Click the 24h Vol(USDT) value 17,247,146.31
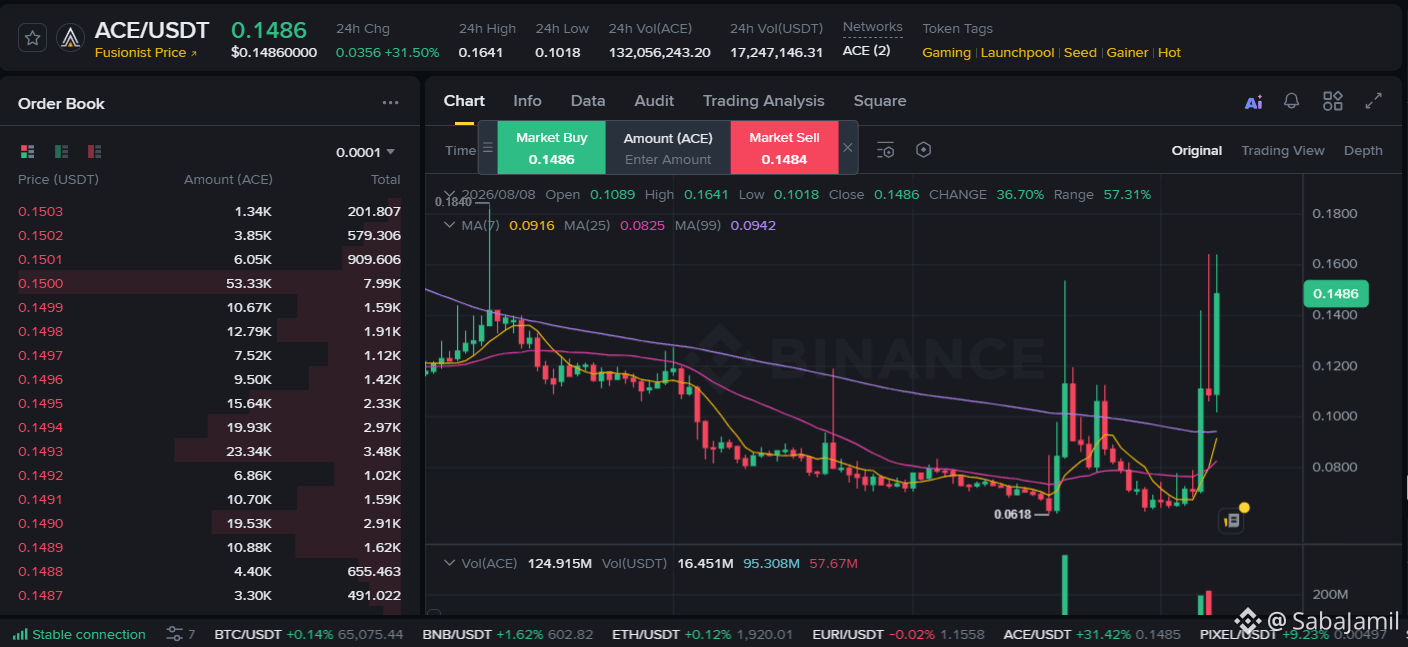 point(776,52)
